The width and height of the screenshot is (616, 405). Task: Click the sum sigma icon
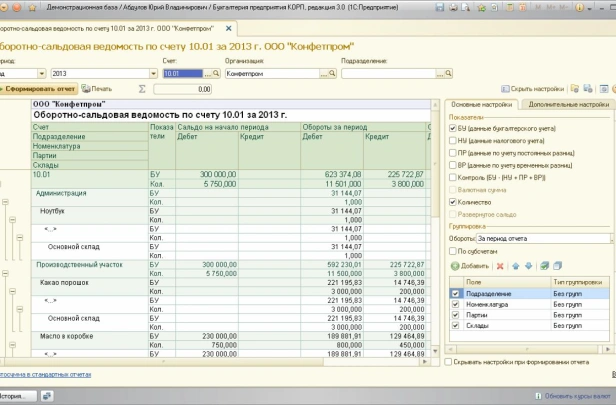tap(142, 89)
